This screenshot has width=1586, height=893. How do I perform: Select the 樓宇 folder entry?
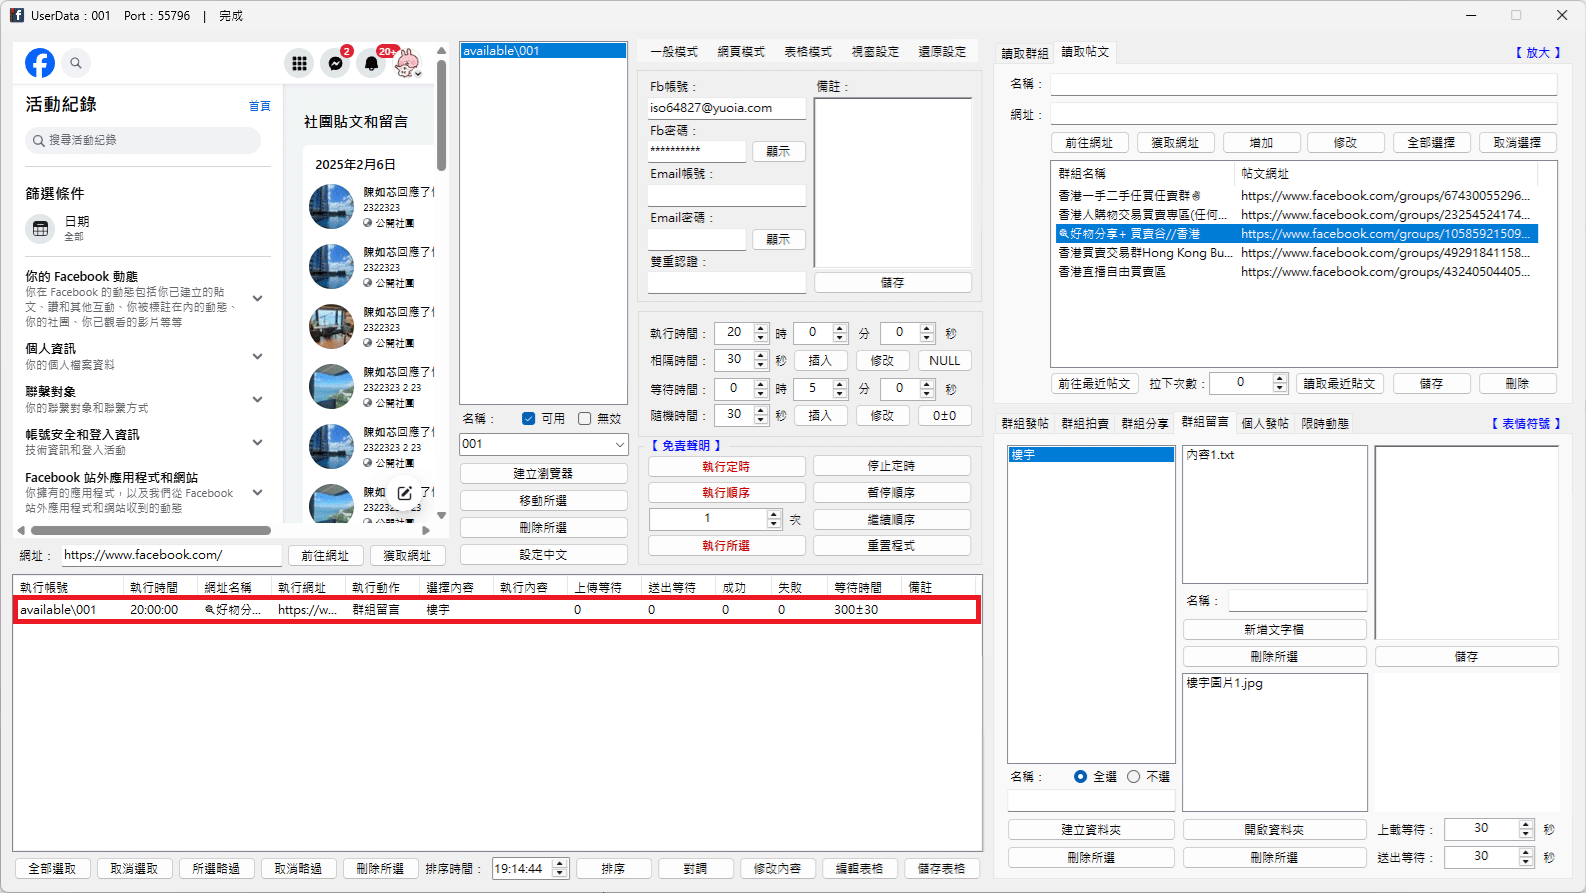click(x=1091, y=455)
